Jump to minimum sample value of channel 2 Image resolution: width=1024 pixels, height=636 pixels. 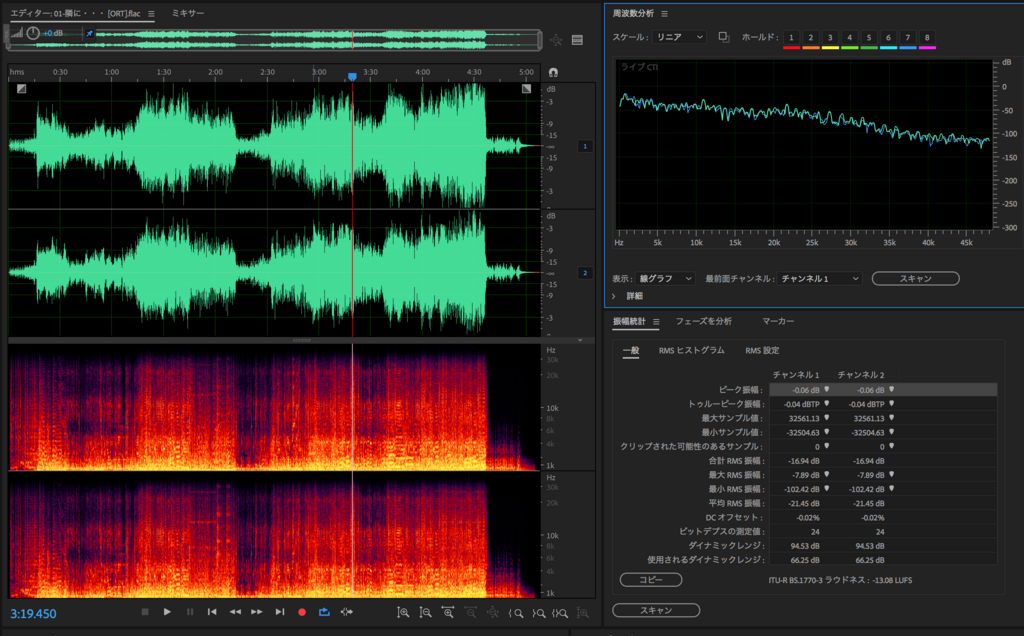coord(891,432)
